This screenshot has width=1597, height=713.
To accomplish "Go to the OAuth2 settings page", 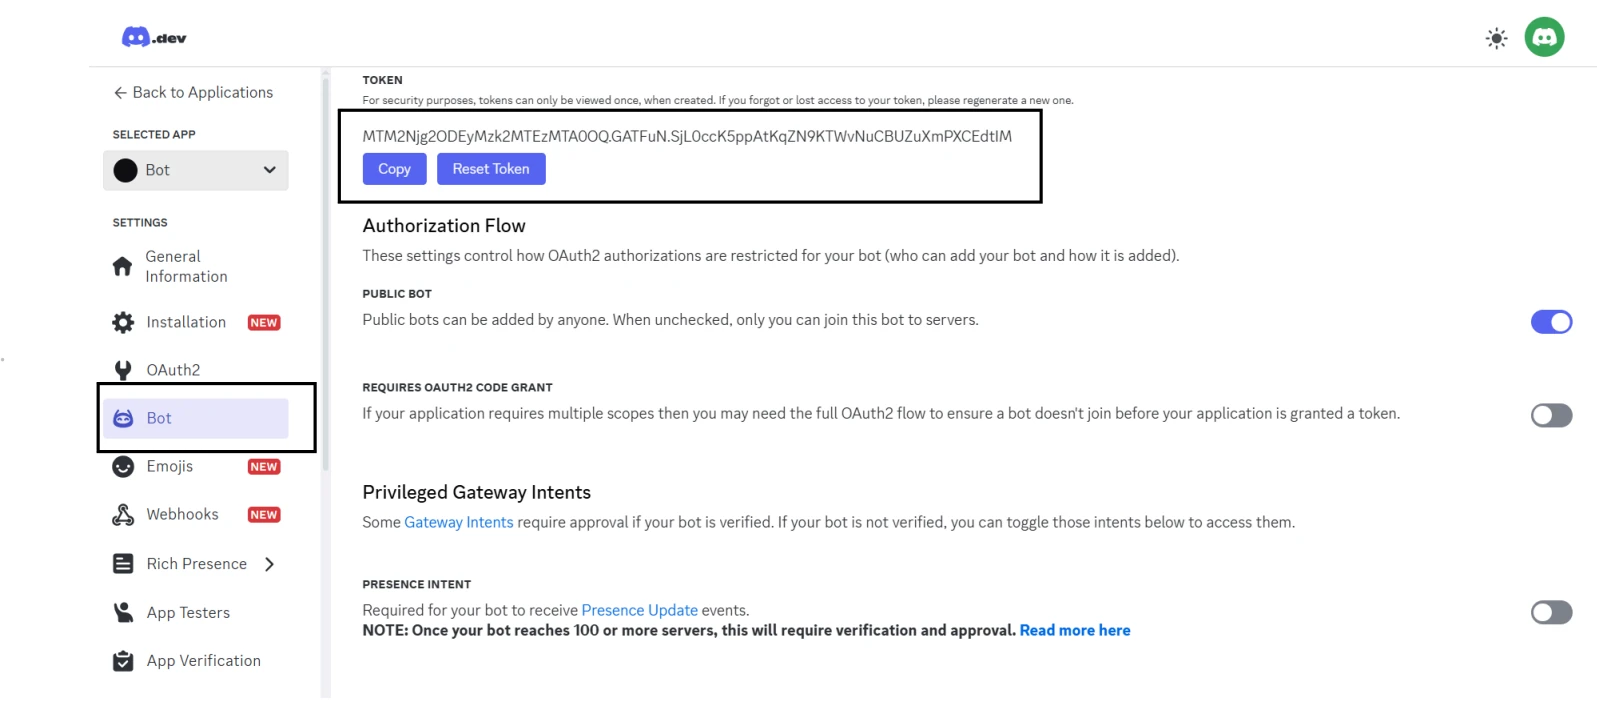I will click(x=173, y=370).
